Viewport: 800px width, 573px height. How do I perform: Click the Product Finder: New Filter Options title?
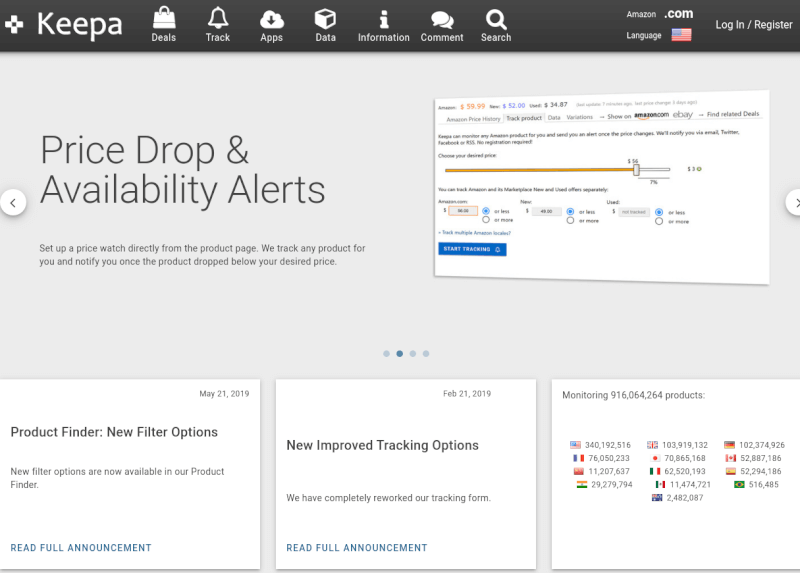pyautogui.click(x=114, y=432)
